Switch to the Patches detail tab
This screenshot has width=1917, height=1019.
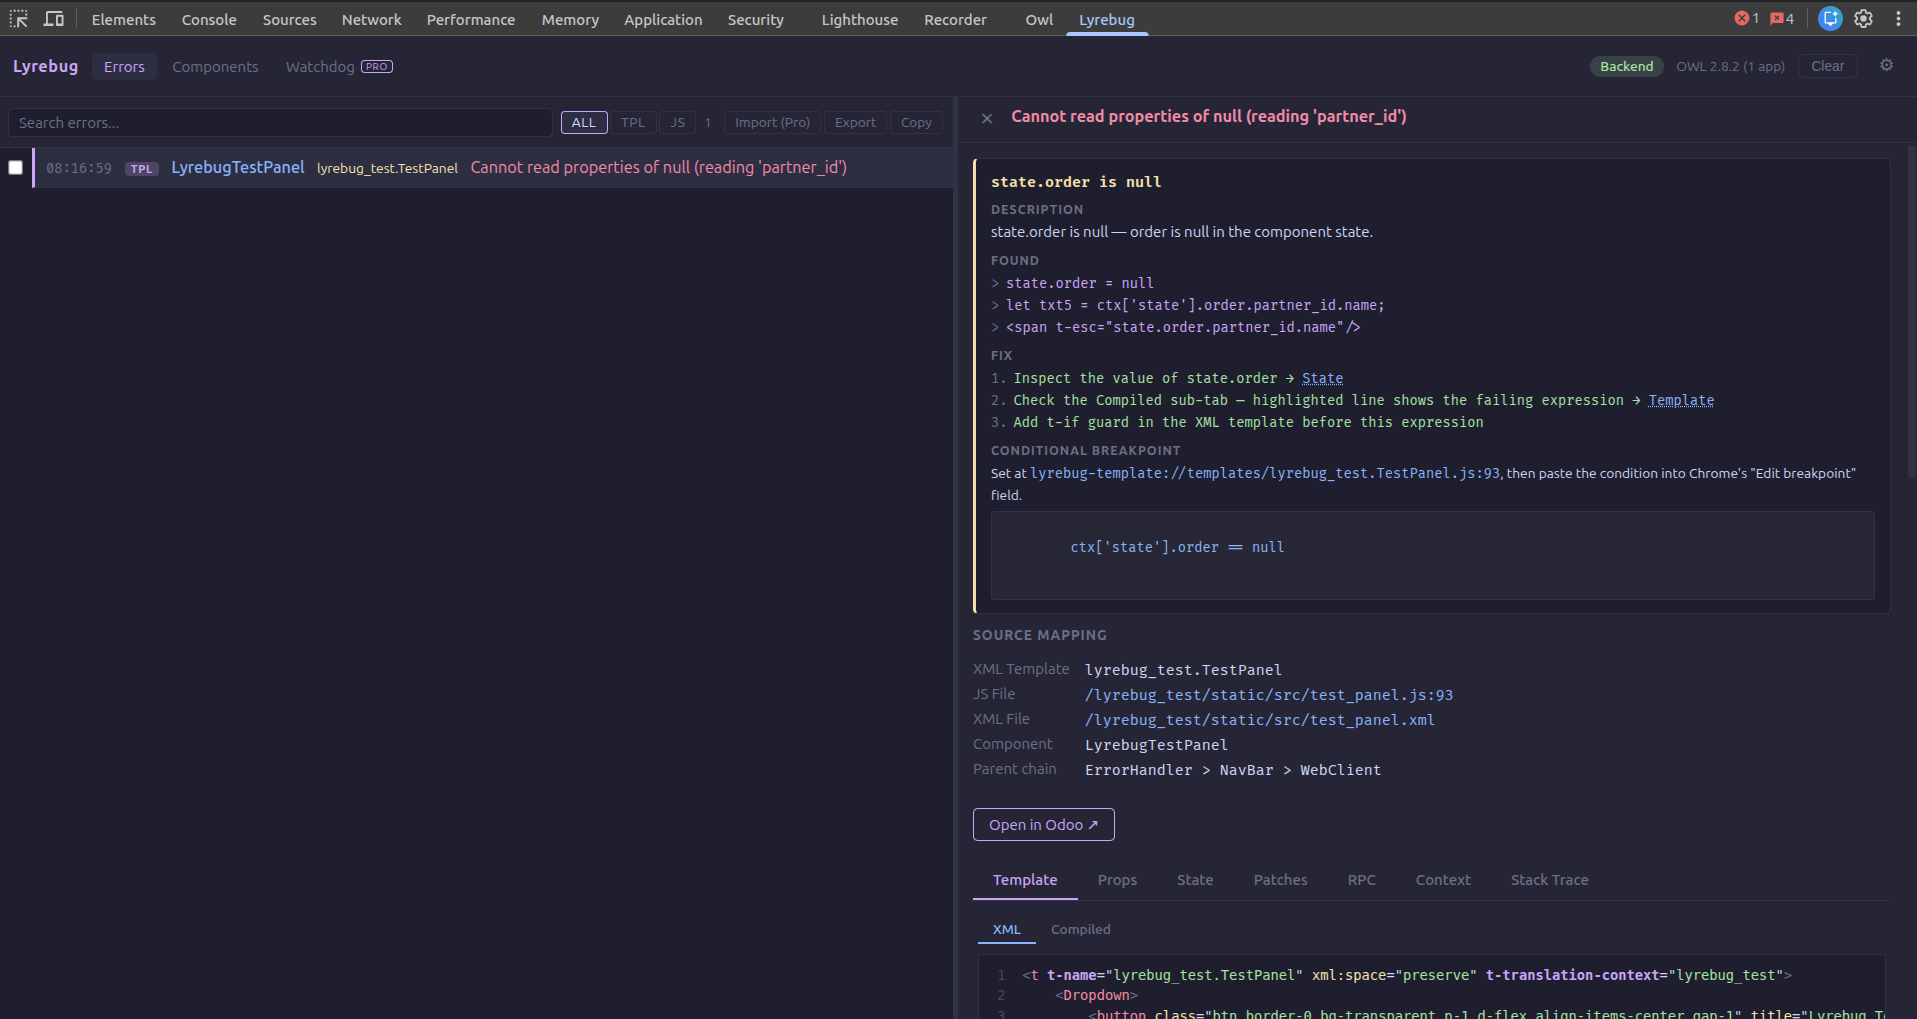click(1281, 880)
